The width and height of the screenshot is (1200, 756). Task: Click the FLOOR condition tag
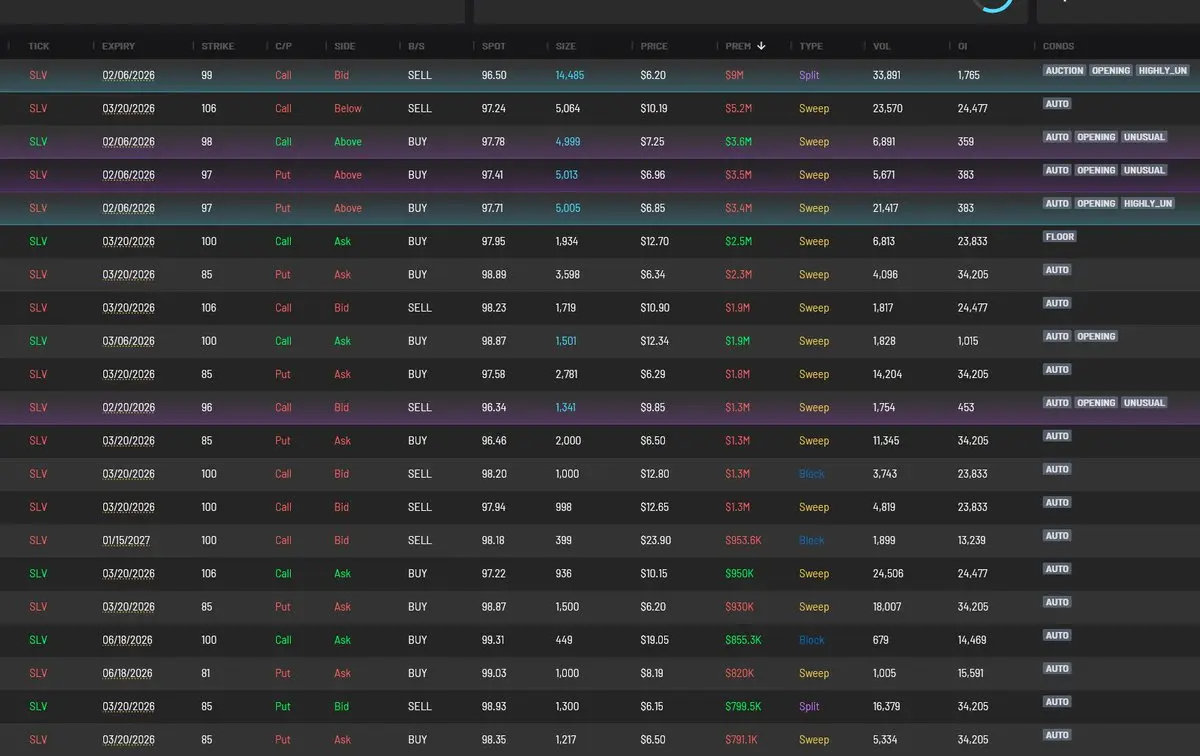[x=1060, y=237]
